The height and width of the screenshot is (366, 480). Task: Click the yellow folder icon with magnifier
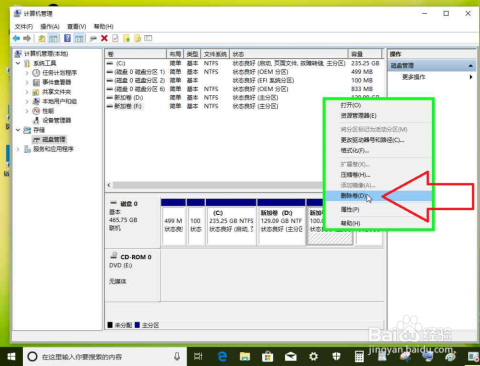pos(137,38)
